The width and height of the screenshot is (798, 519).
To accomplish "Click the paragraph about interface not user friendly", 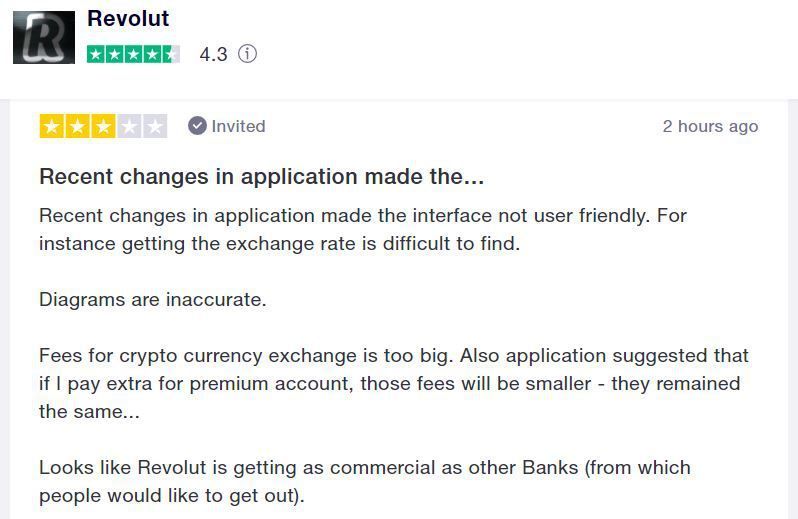I will tap(363, 229).
